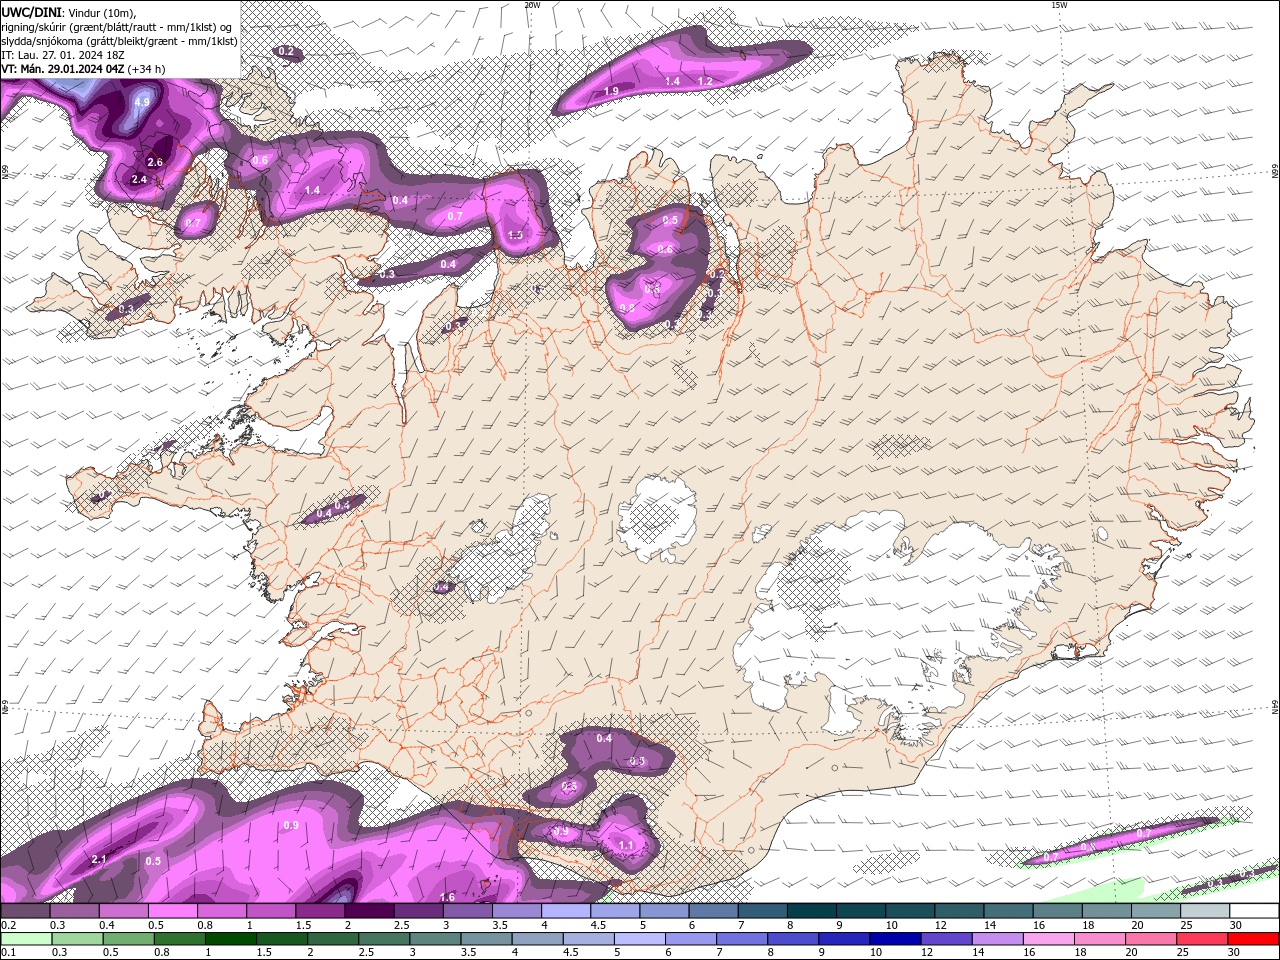1280x960 pixels.
Task: Click the round white Hofsjökull glacier in central Iceland
Action: click(659, 518)
